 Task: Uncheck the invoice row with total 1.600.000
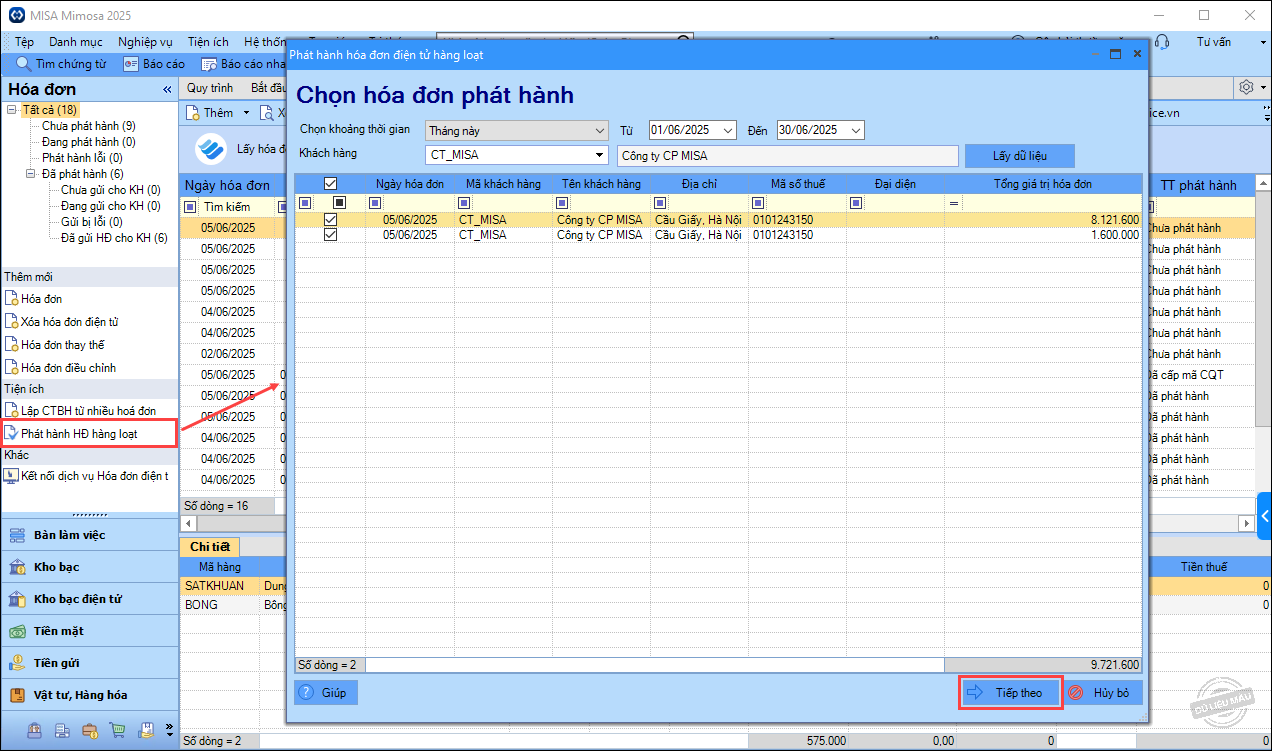pyautogui.click(x=330, y=235)
